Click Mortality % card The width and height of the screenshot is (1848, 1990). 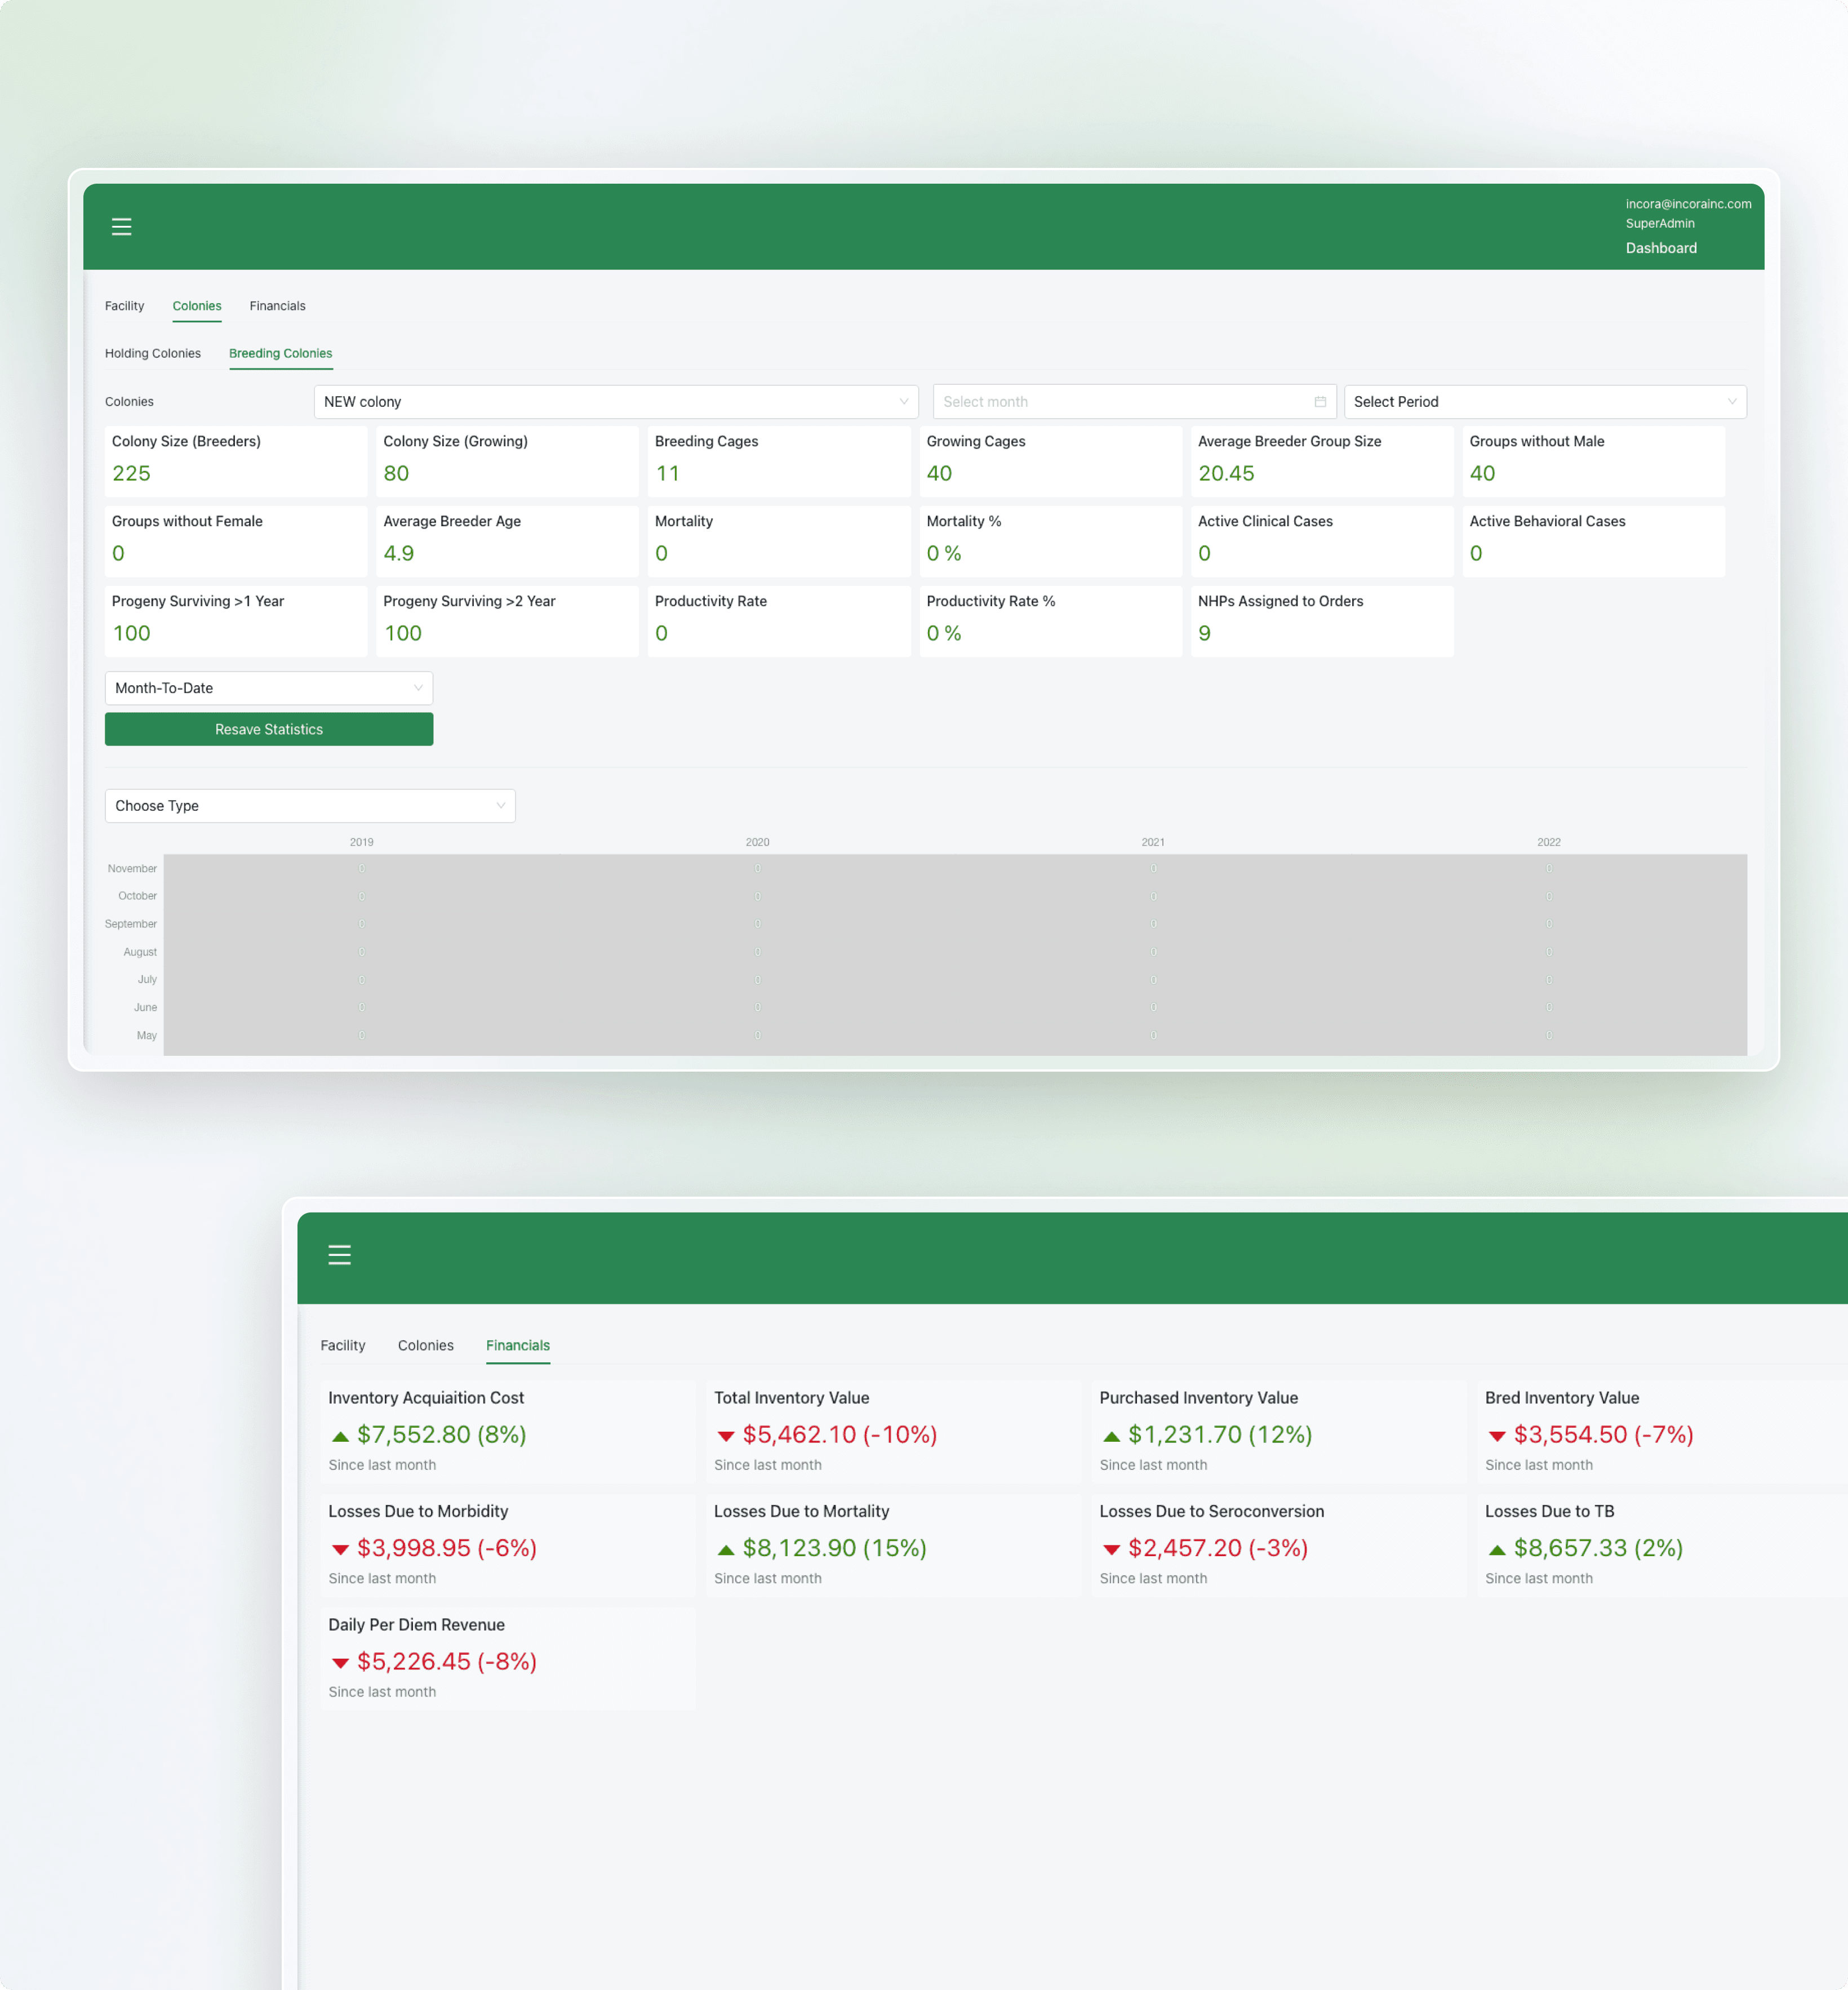pyautogui.click(x=1050, y=541)
